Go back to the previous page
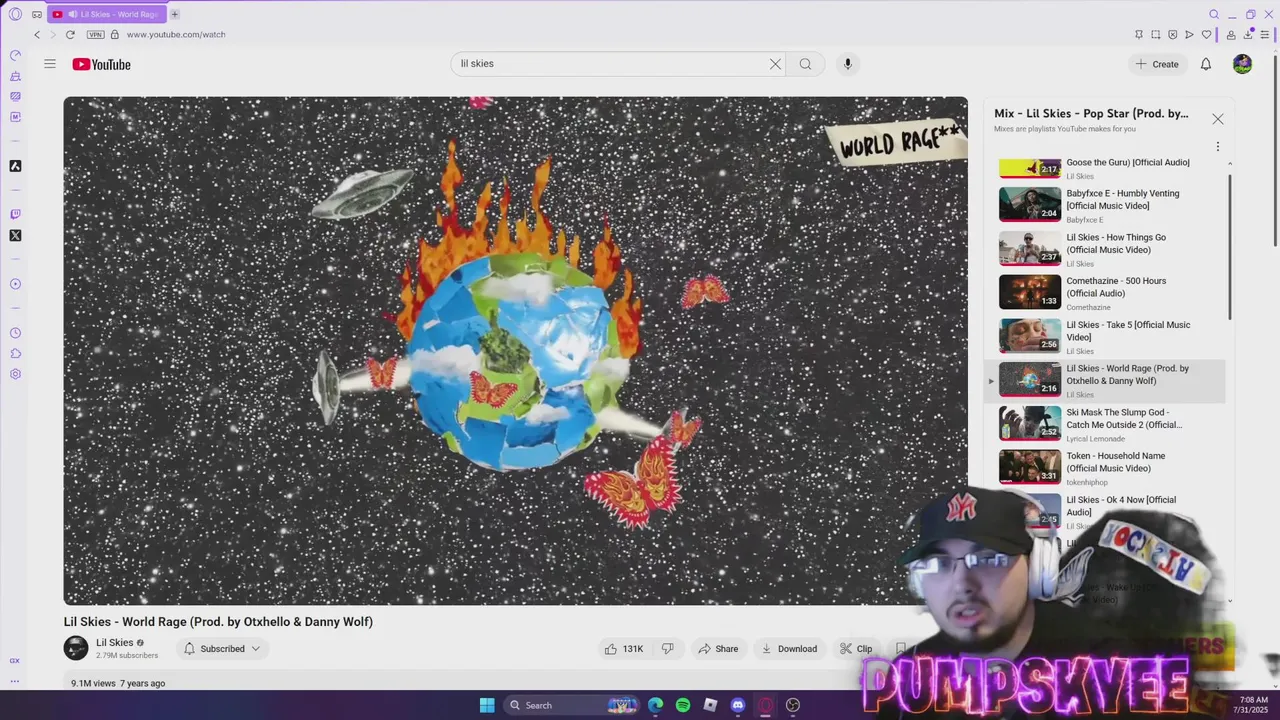The width and height of the screenshot is (1280, 720). [x=37, y=34]
